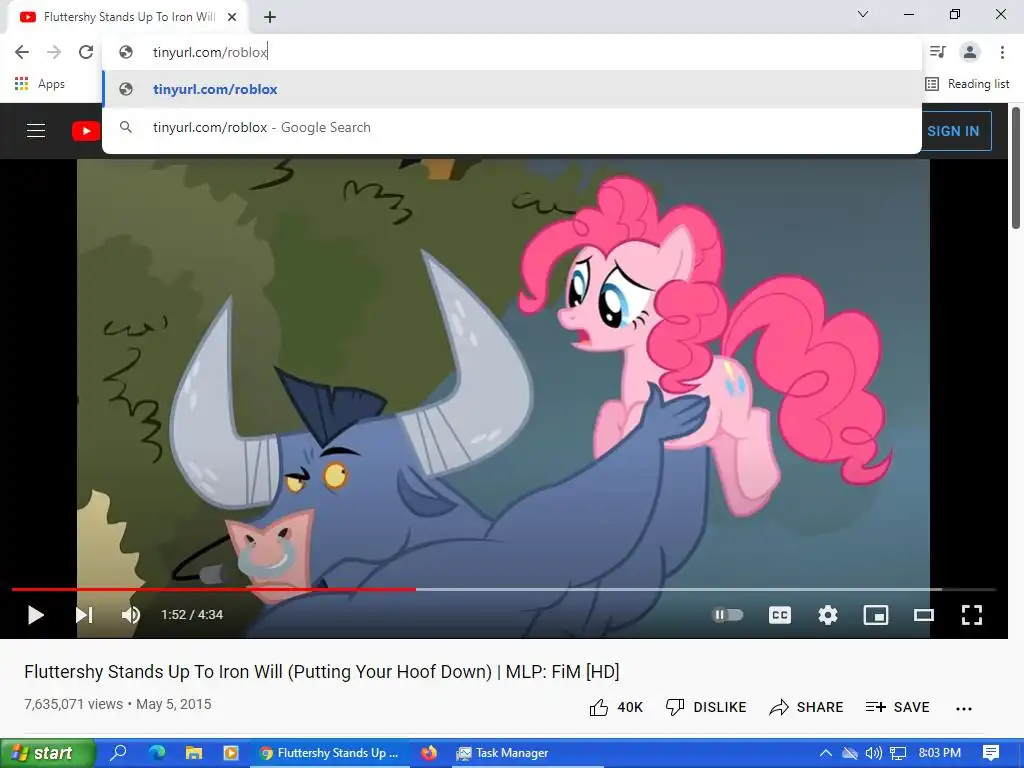Toggle closed captions CC
Viewport: 1024px width, 768px height.
point(780,615)
